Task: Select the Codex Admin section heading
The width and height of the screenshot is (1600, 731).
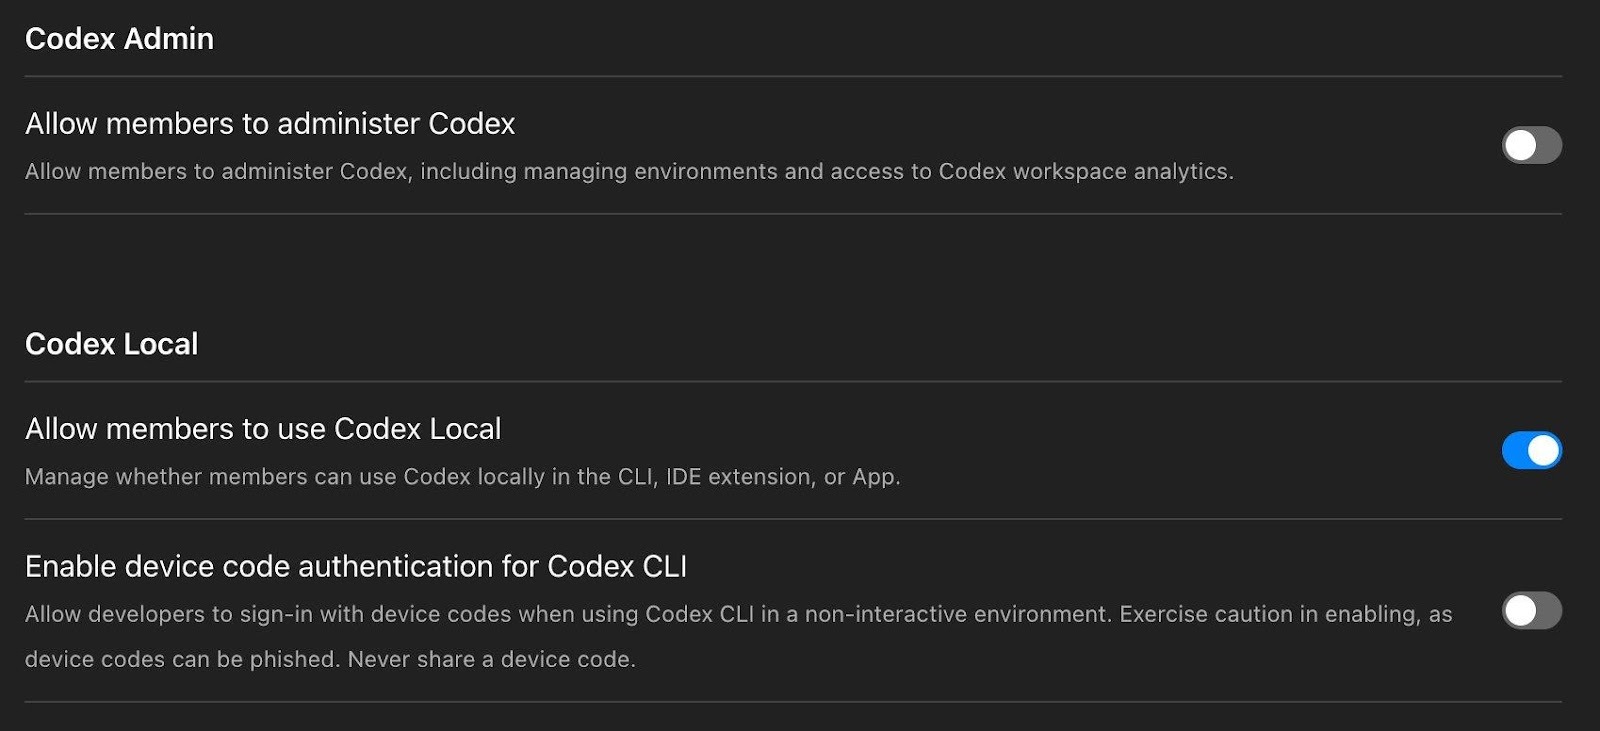Action: [119, 38]
